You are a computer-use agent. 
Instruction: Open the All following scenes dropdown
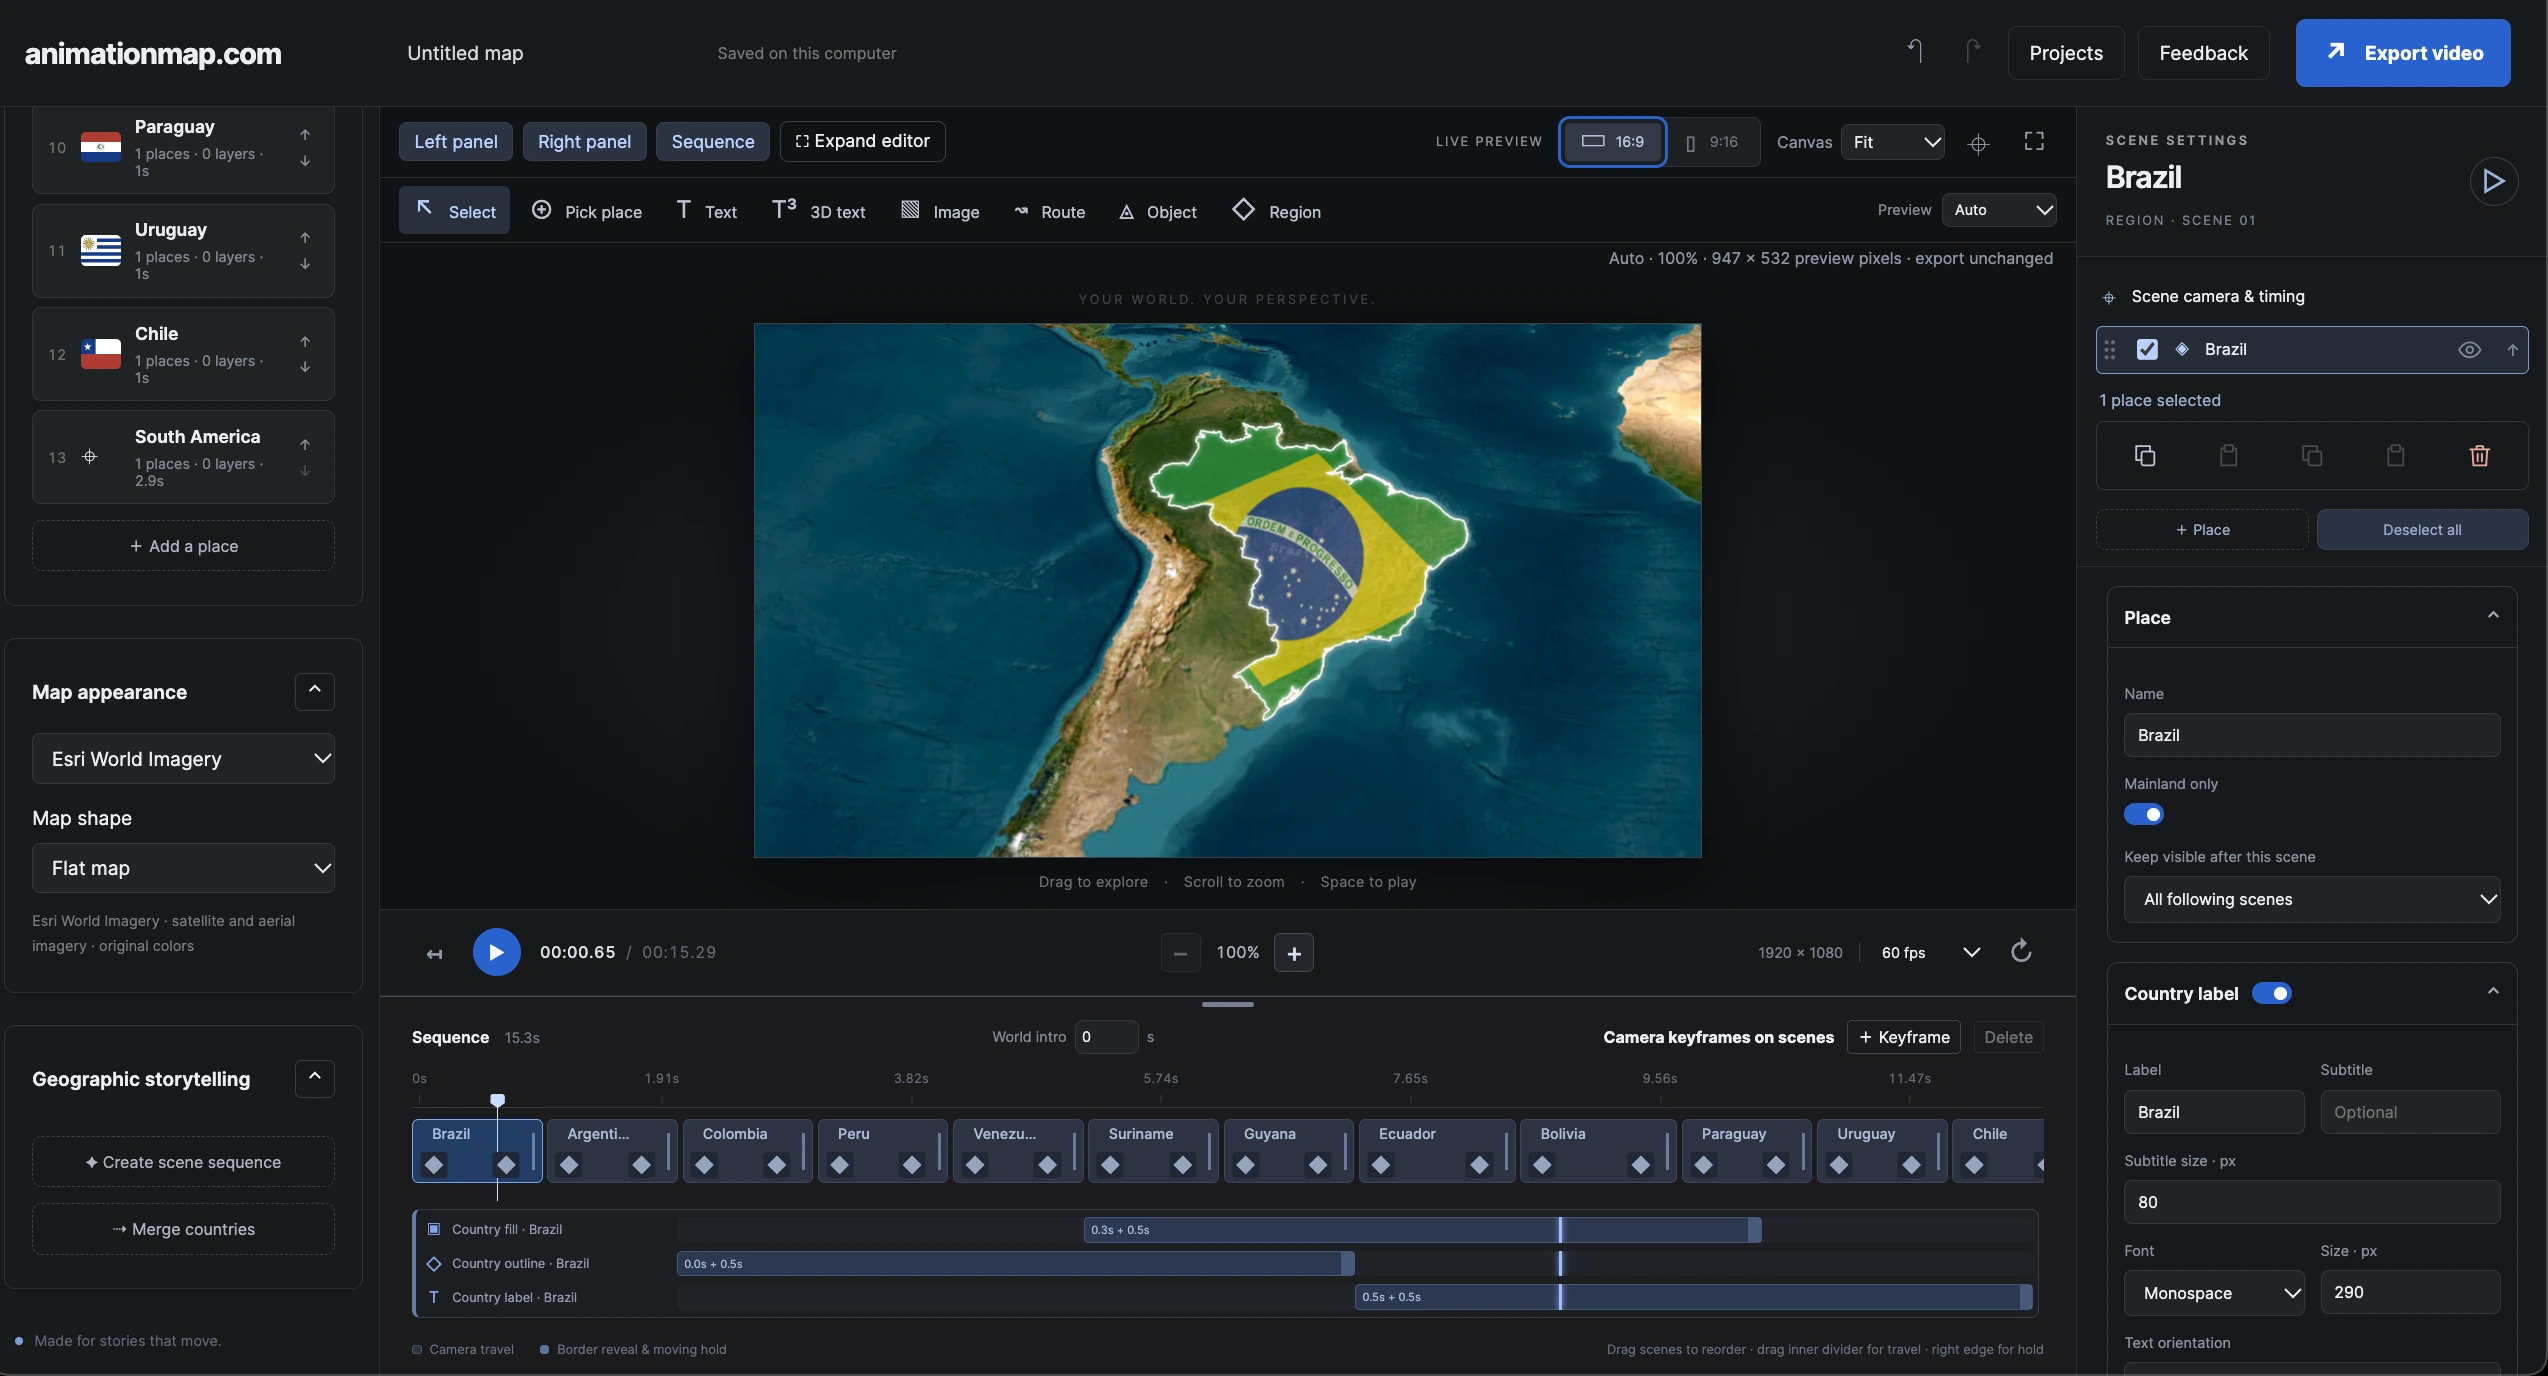point(2312,899)
